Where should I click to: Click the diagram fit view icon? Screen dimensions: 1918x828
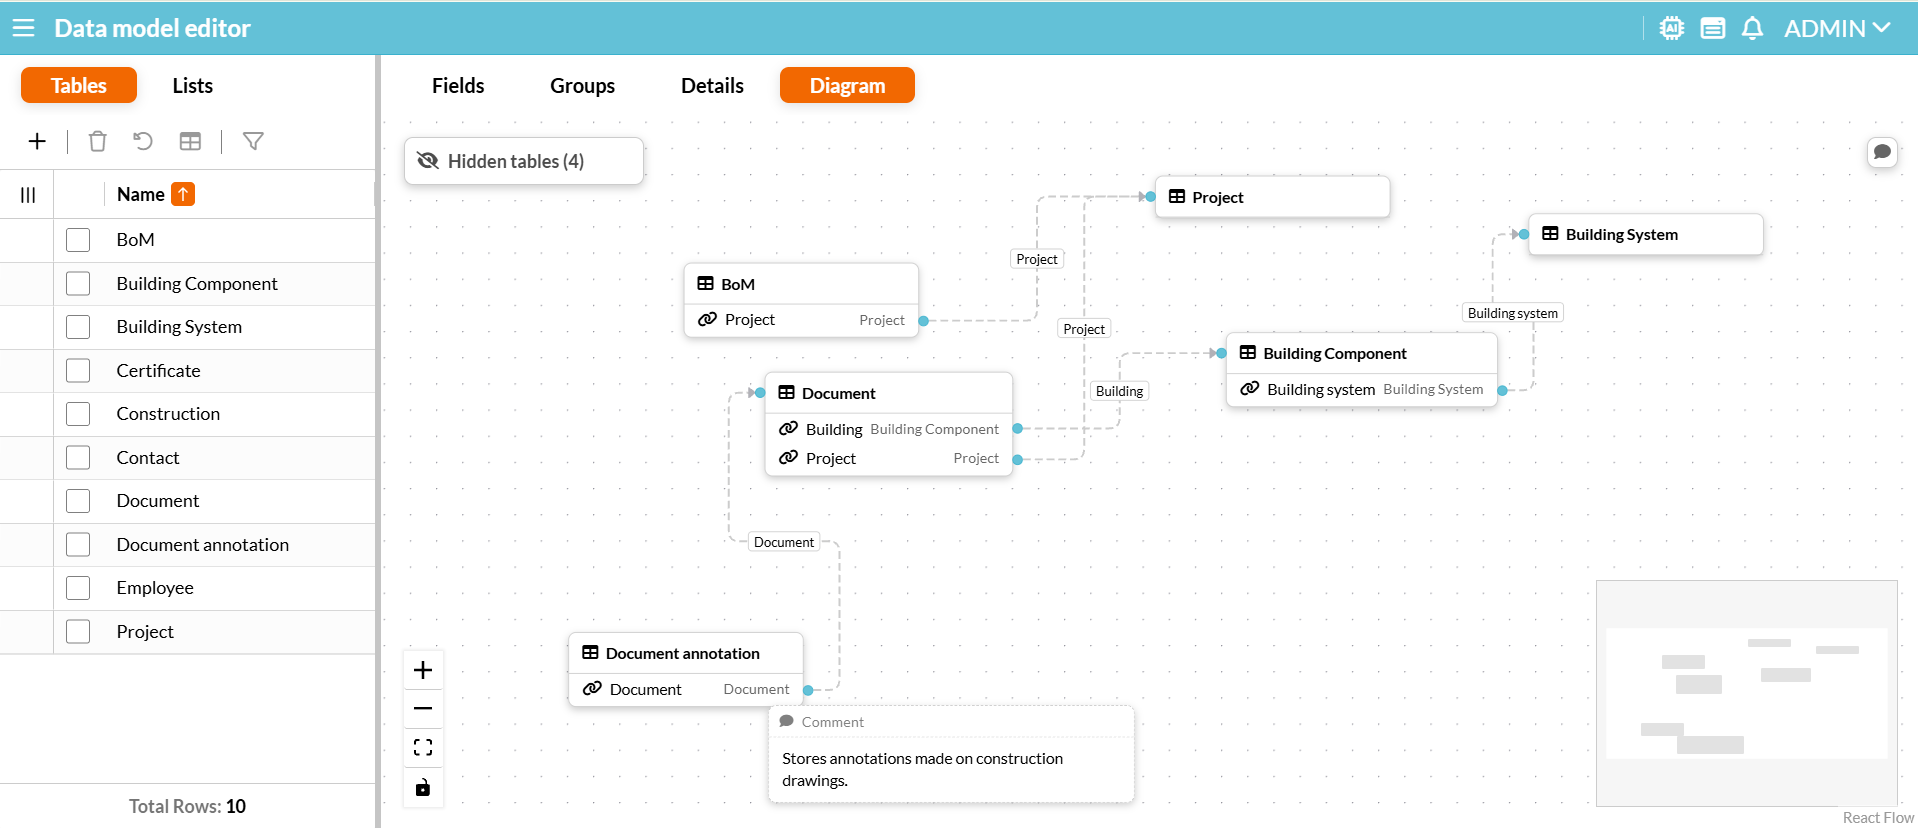tap(423, 747)
